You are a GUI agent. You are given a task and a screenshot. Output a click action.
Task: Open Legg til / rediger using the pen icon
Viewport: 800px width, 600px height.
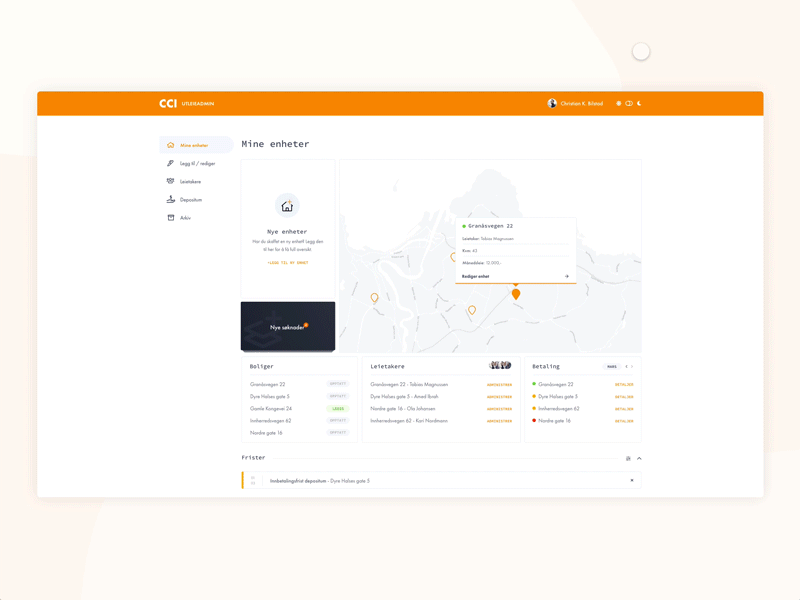170,164
